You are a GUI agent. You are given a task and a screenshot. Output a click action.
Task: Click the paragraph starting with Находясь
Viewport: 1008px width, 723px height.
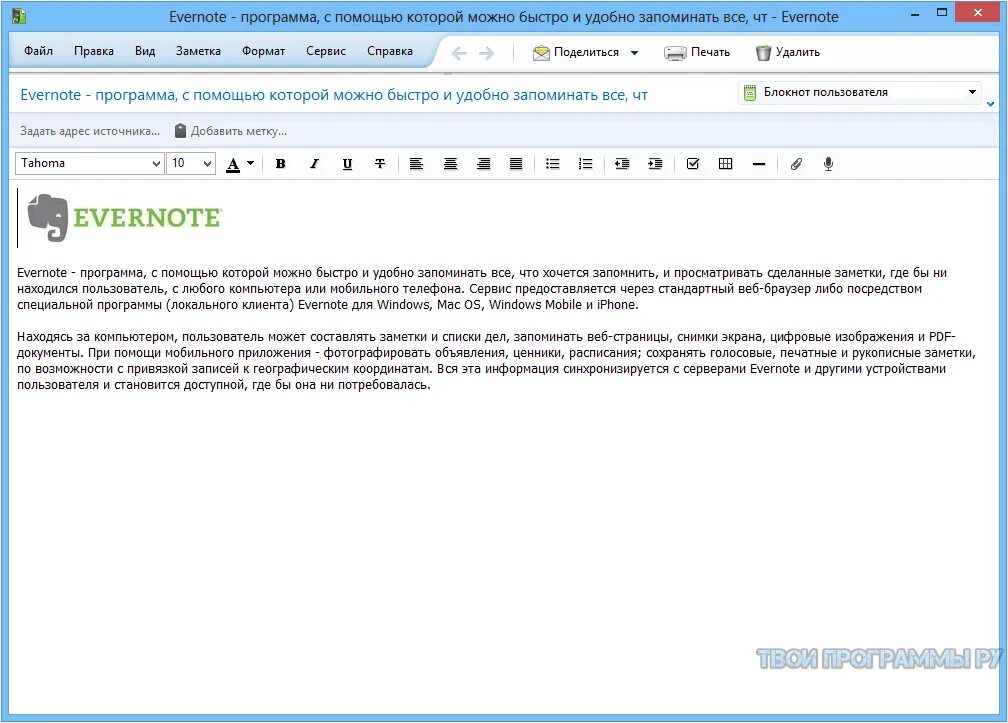coord(496,361)
